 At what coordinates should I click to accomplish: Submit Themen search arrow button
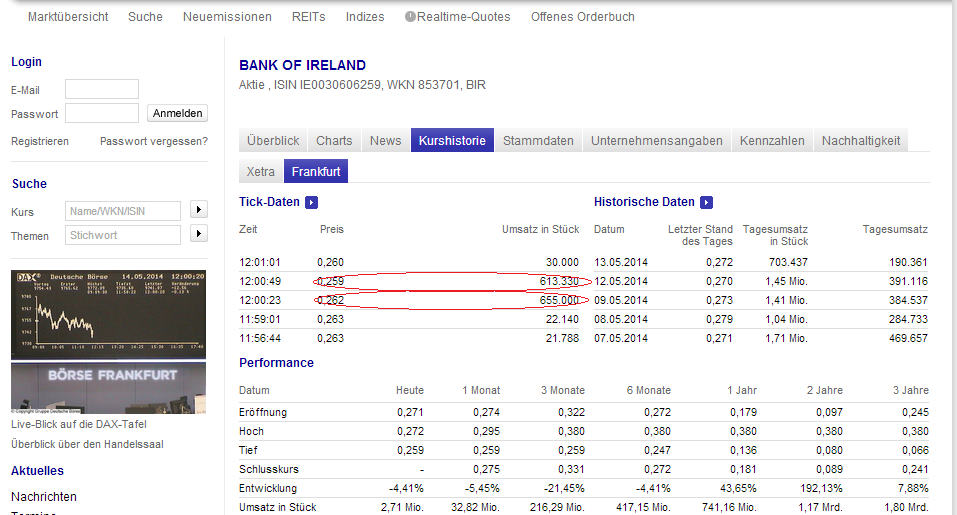[198, 234]
